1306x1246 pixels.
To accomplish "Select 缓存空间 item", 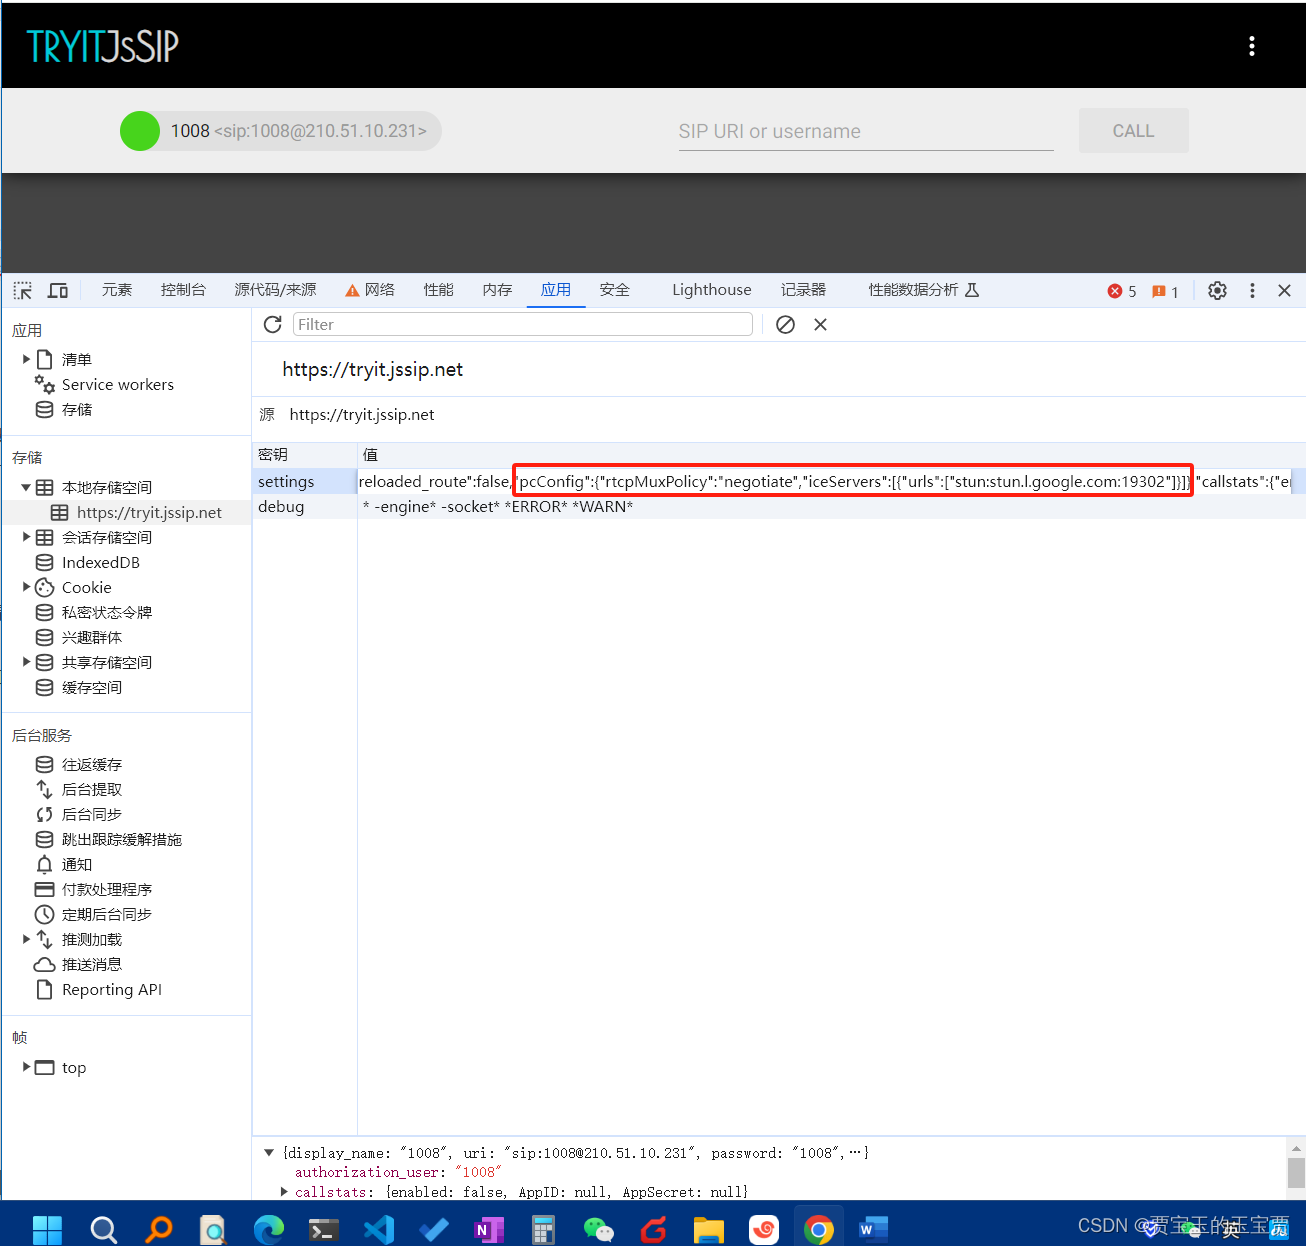I will click(x=91, y=687).
